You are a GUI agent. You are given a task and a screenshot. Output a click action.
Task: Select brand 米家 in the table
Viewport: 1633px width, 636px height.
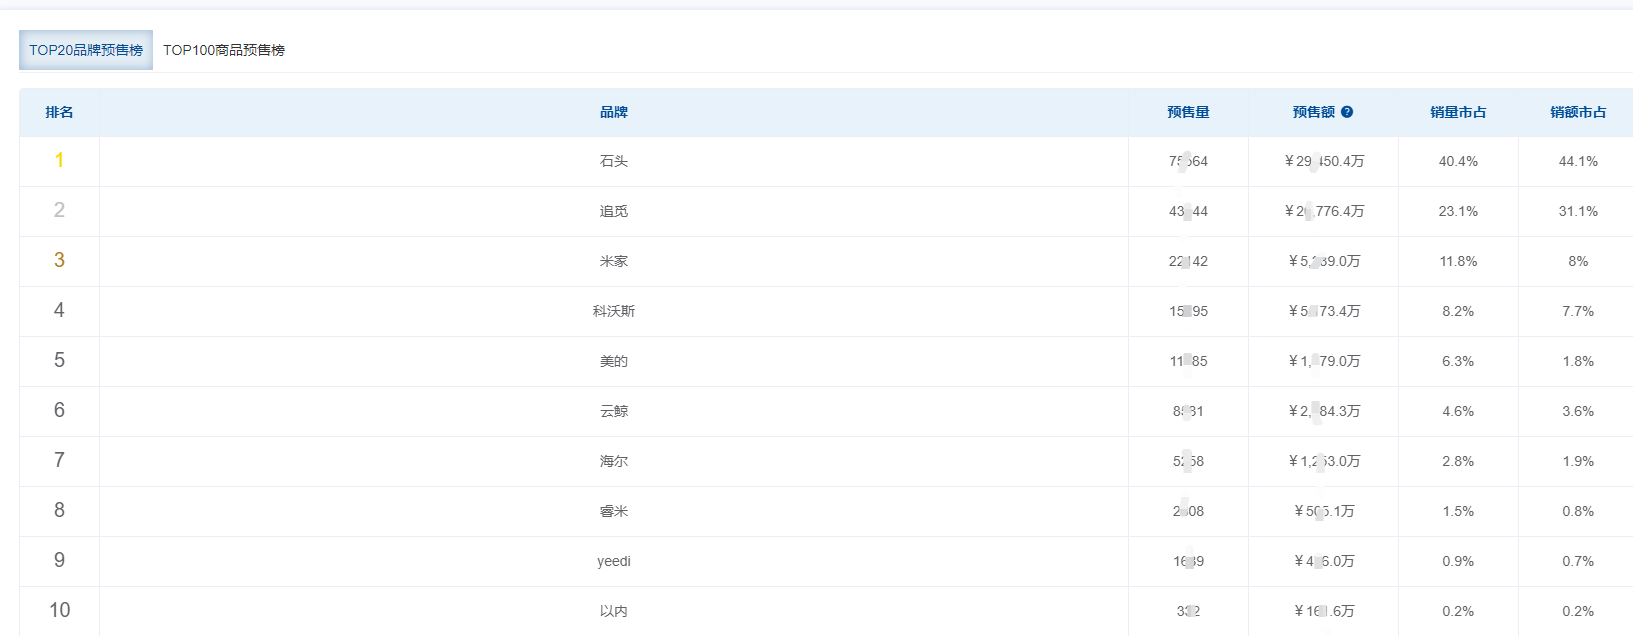pos(614,261)
